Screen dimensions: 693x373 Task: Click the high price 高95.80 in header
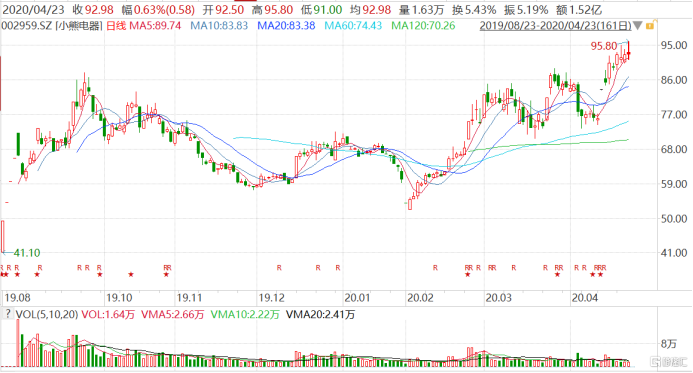coord(273,10)
